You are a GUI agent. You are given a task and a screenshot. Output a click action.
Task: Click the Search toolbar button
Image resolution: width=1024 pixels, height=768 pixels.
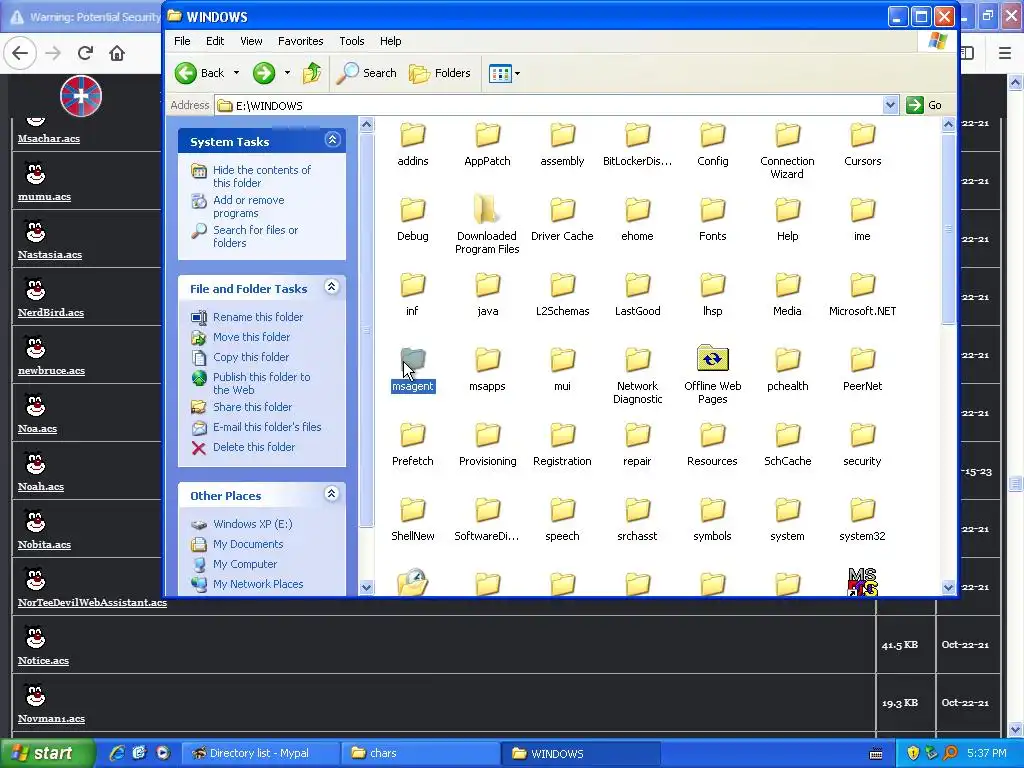click(366, 73)
